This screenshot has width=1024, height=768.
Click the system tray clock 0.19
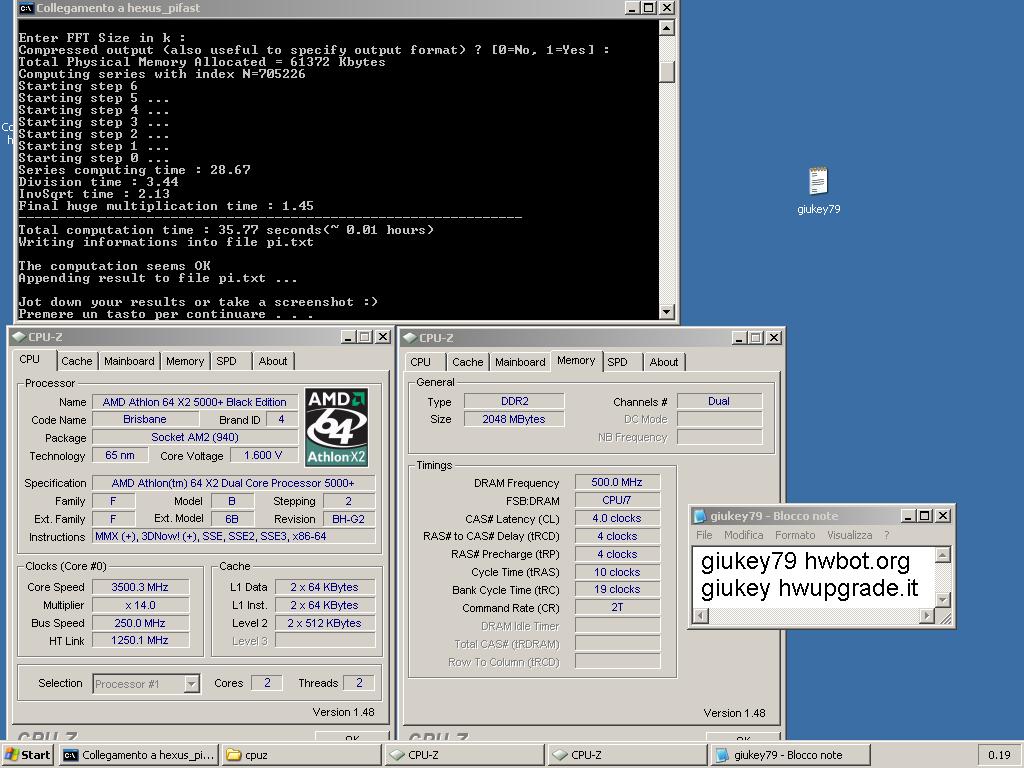[999, 755]
